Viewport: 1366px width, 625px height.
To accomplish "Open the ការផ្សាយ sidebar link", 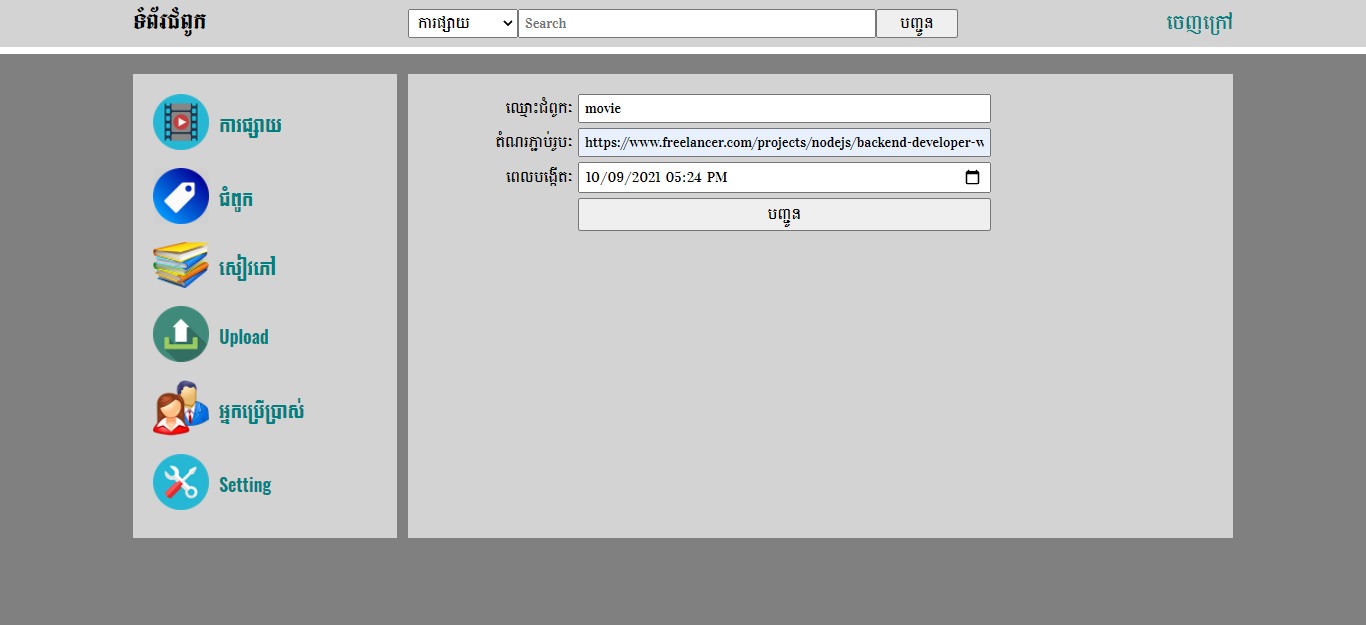I will point(250,125).
